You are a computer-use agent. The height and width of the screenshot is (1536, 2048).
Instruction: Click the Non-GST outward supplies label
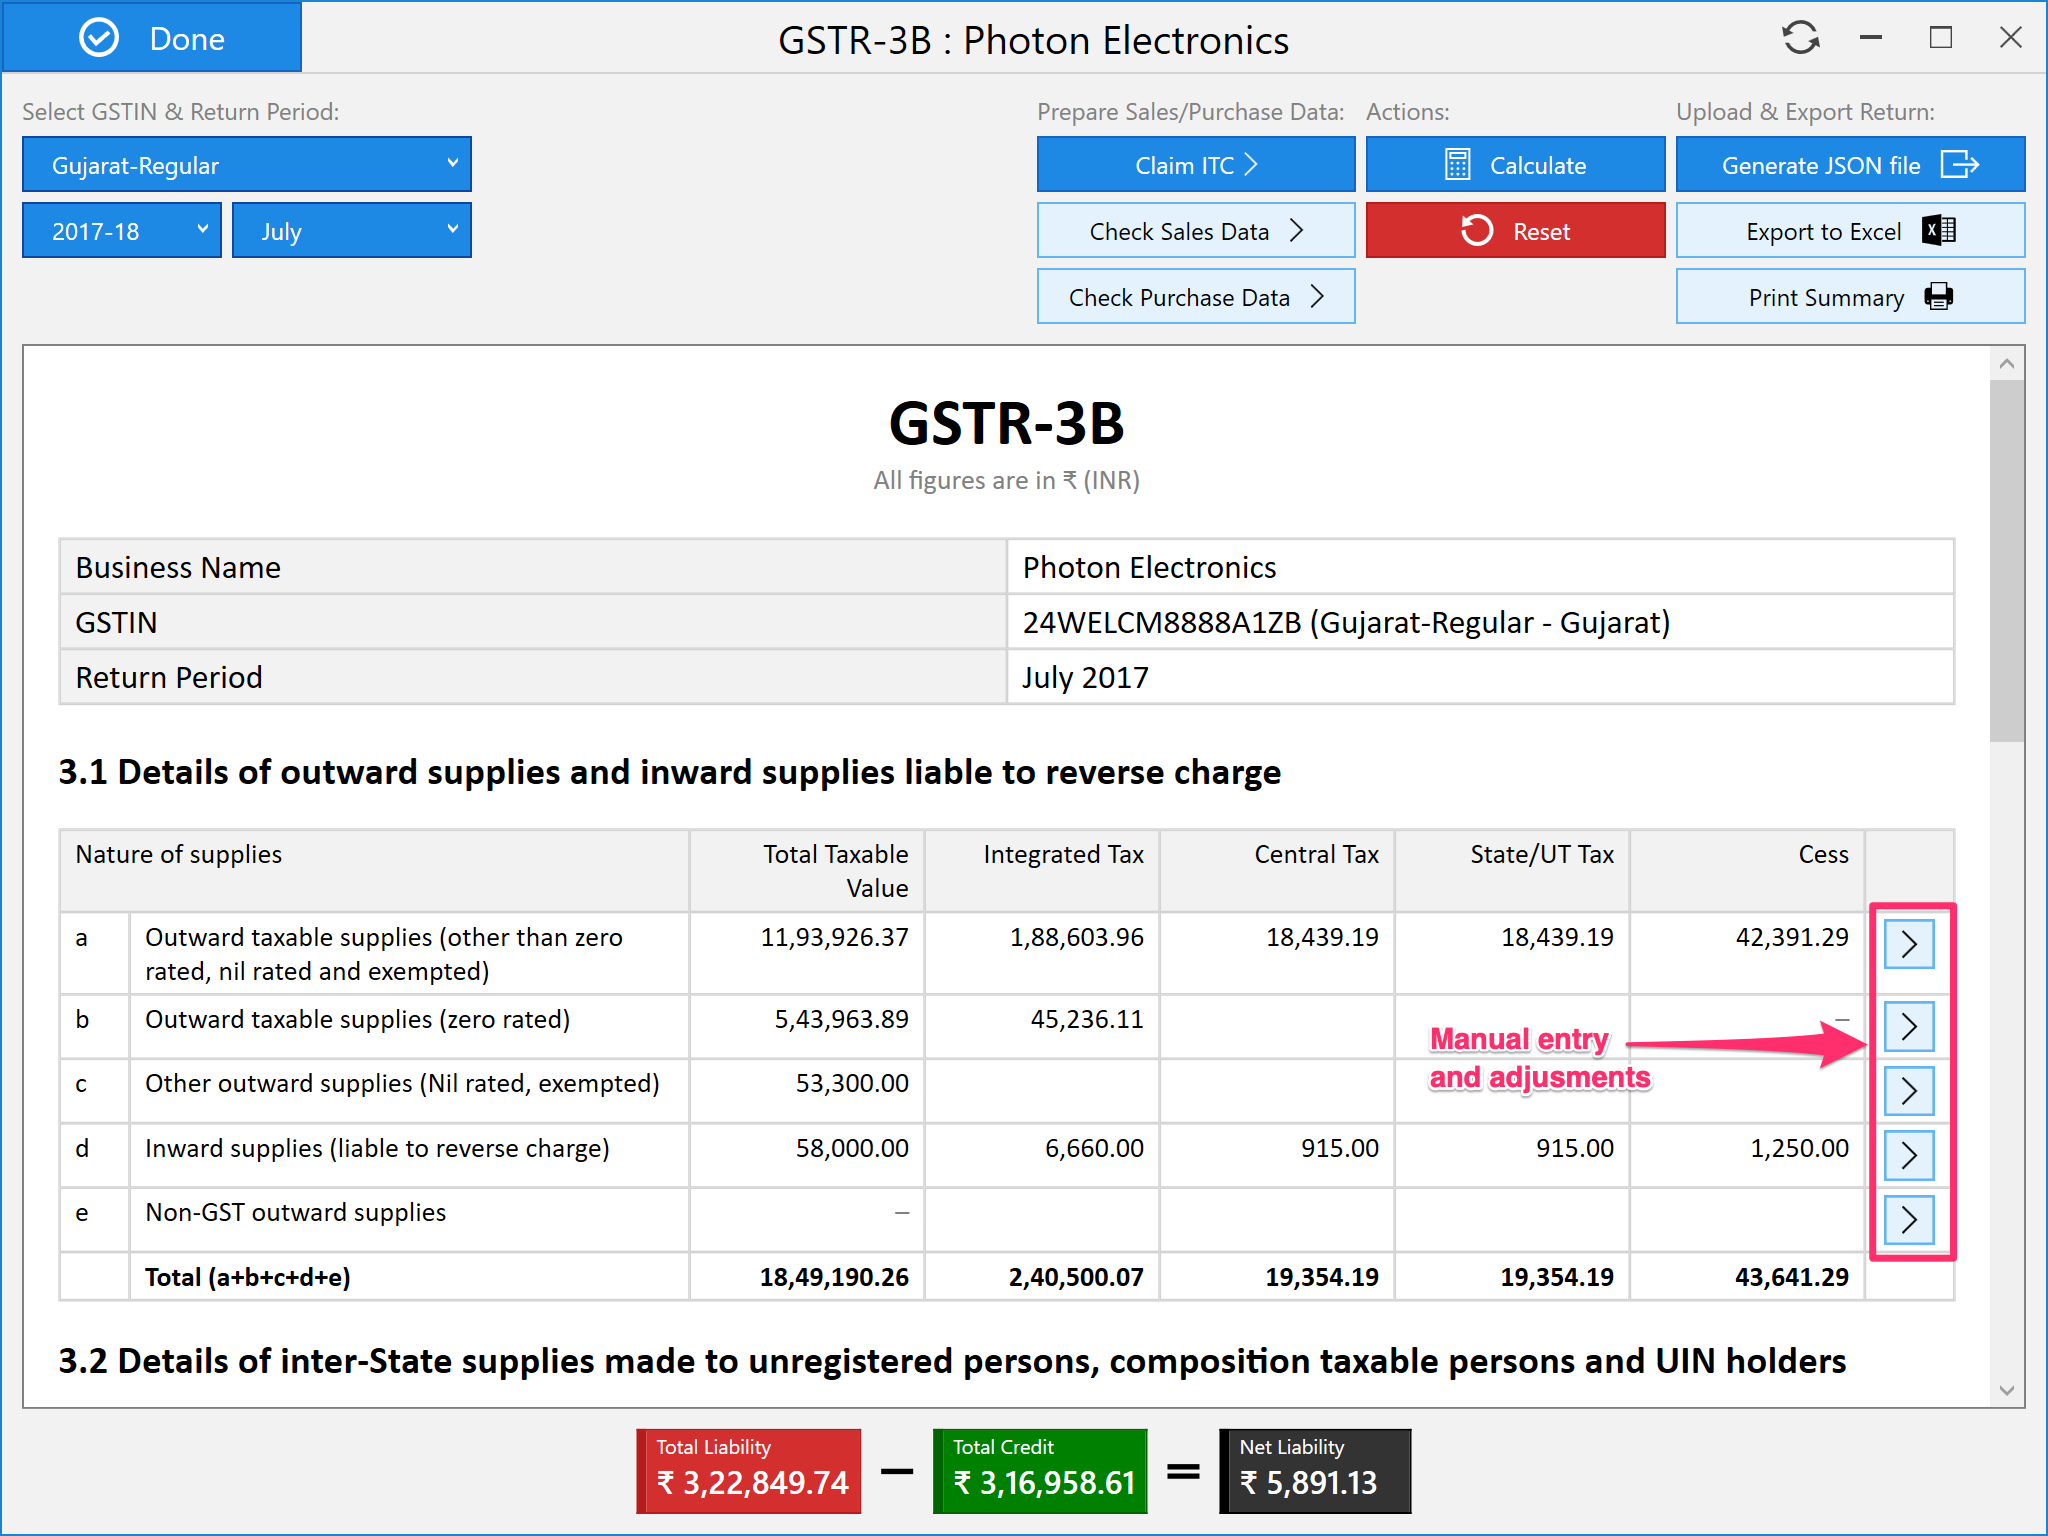295,1213
